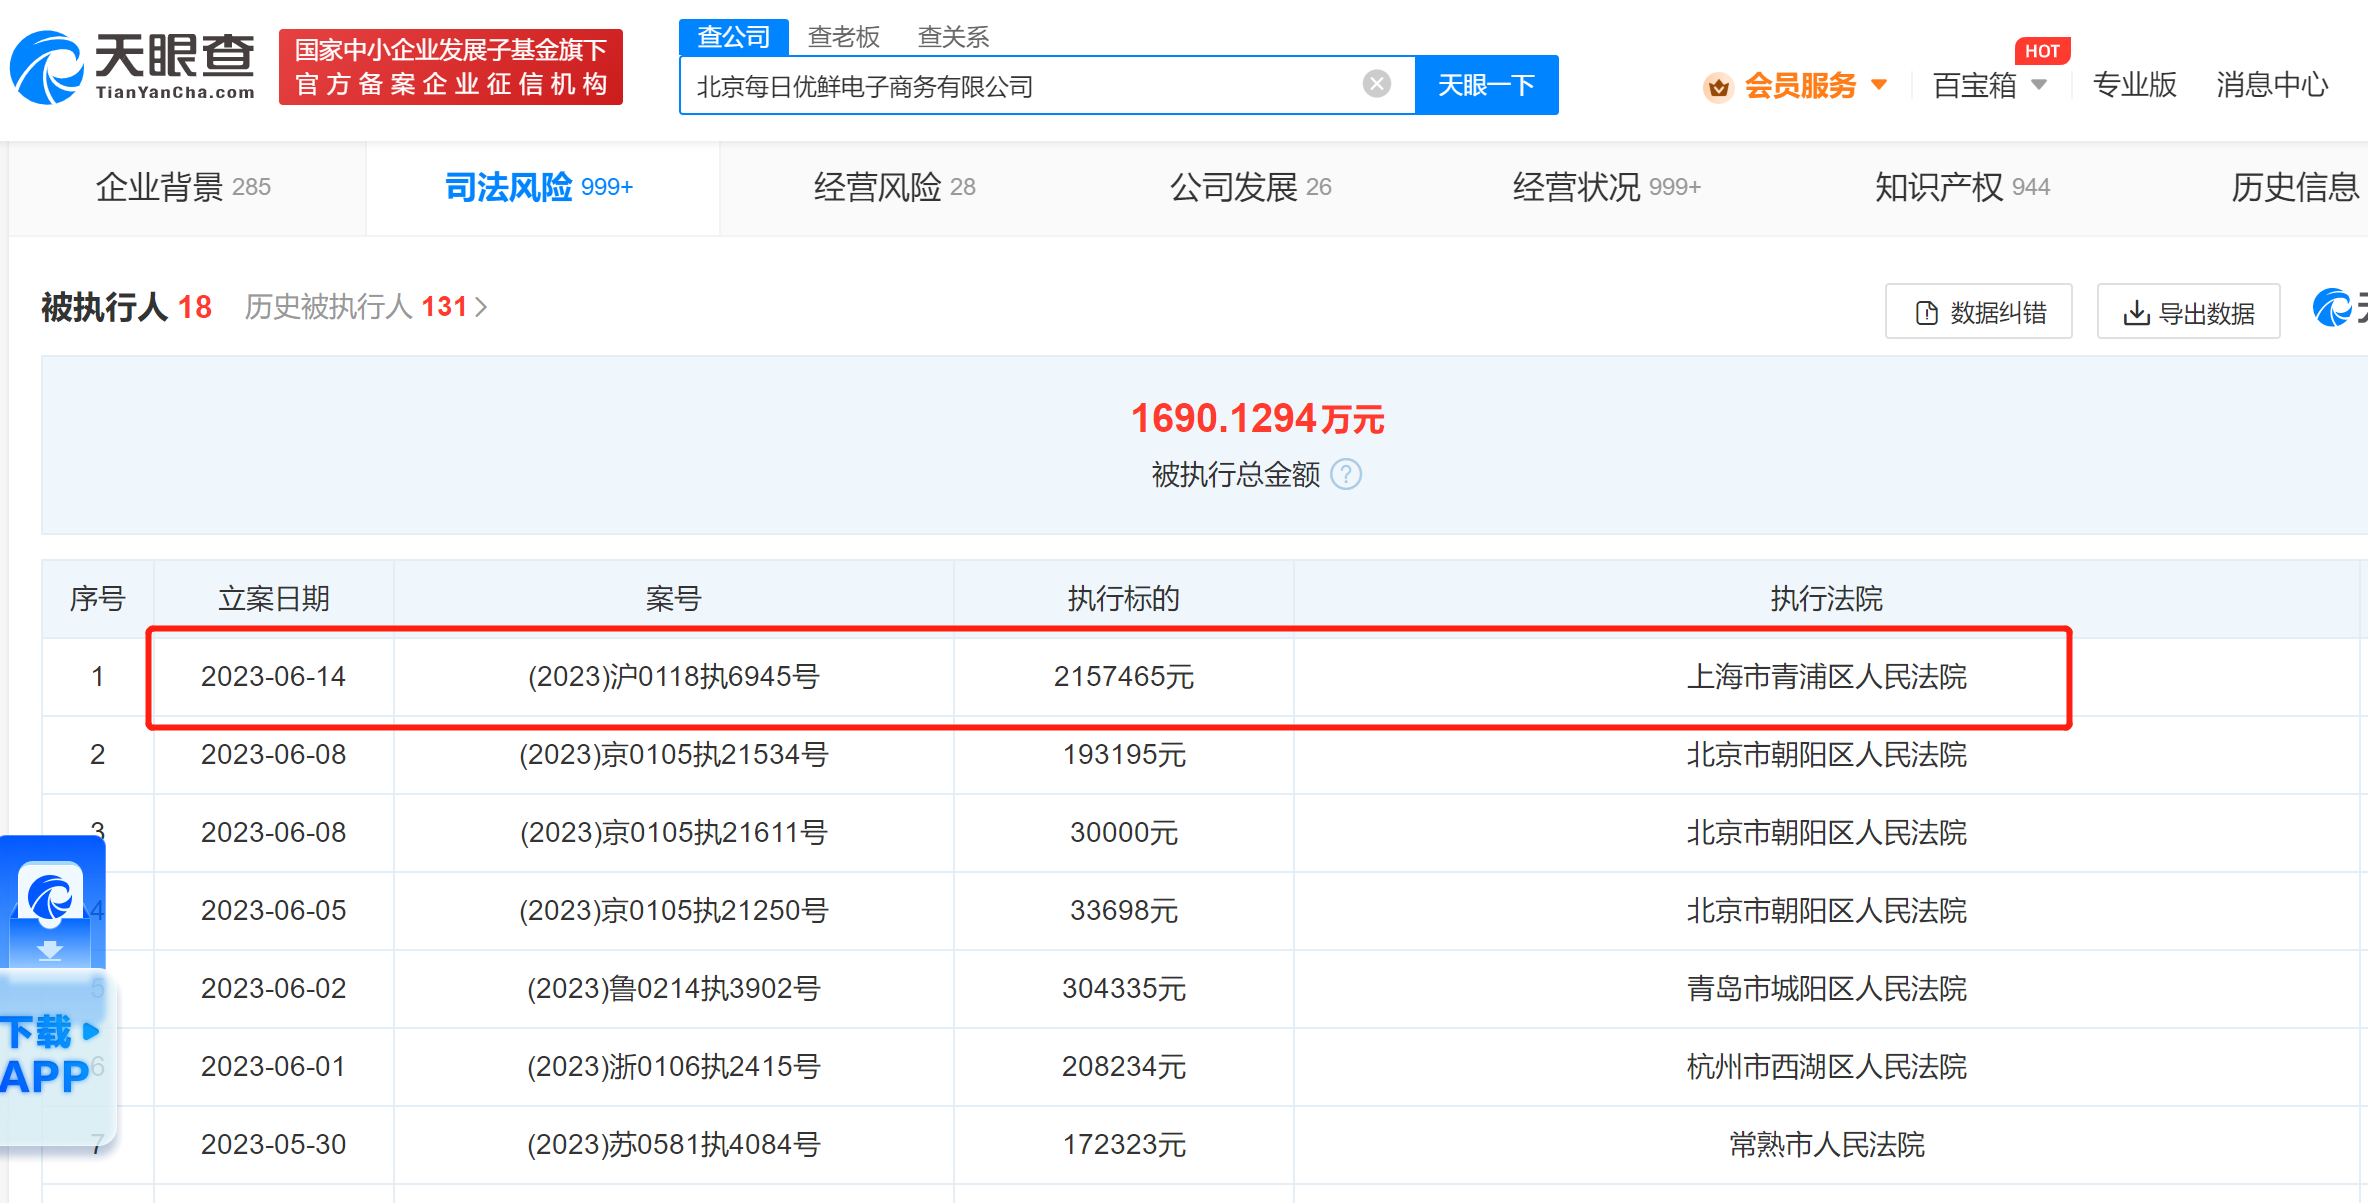This screenshot has height=1203, width=2368.
Task: Click the red 国家中小企业发展子基金 banner
Action: [x=451, y=67]
